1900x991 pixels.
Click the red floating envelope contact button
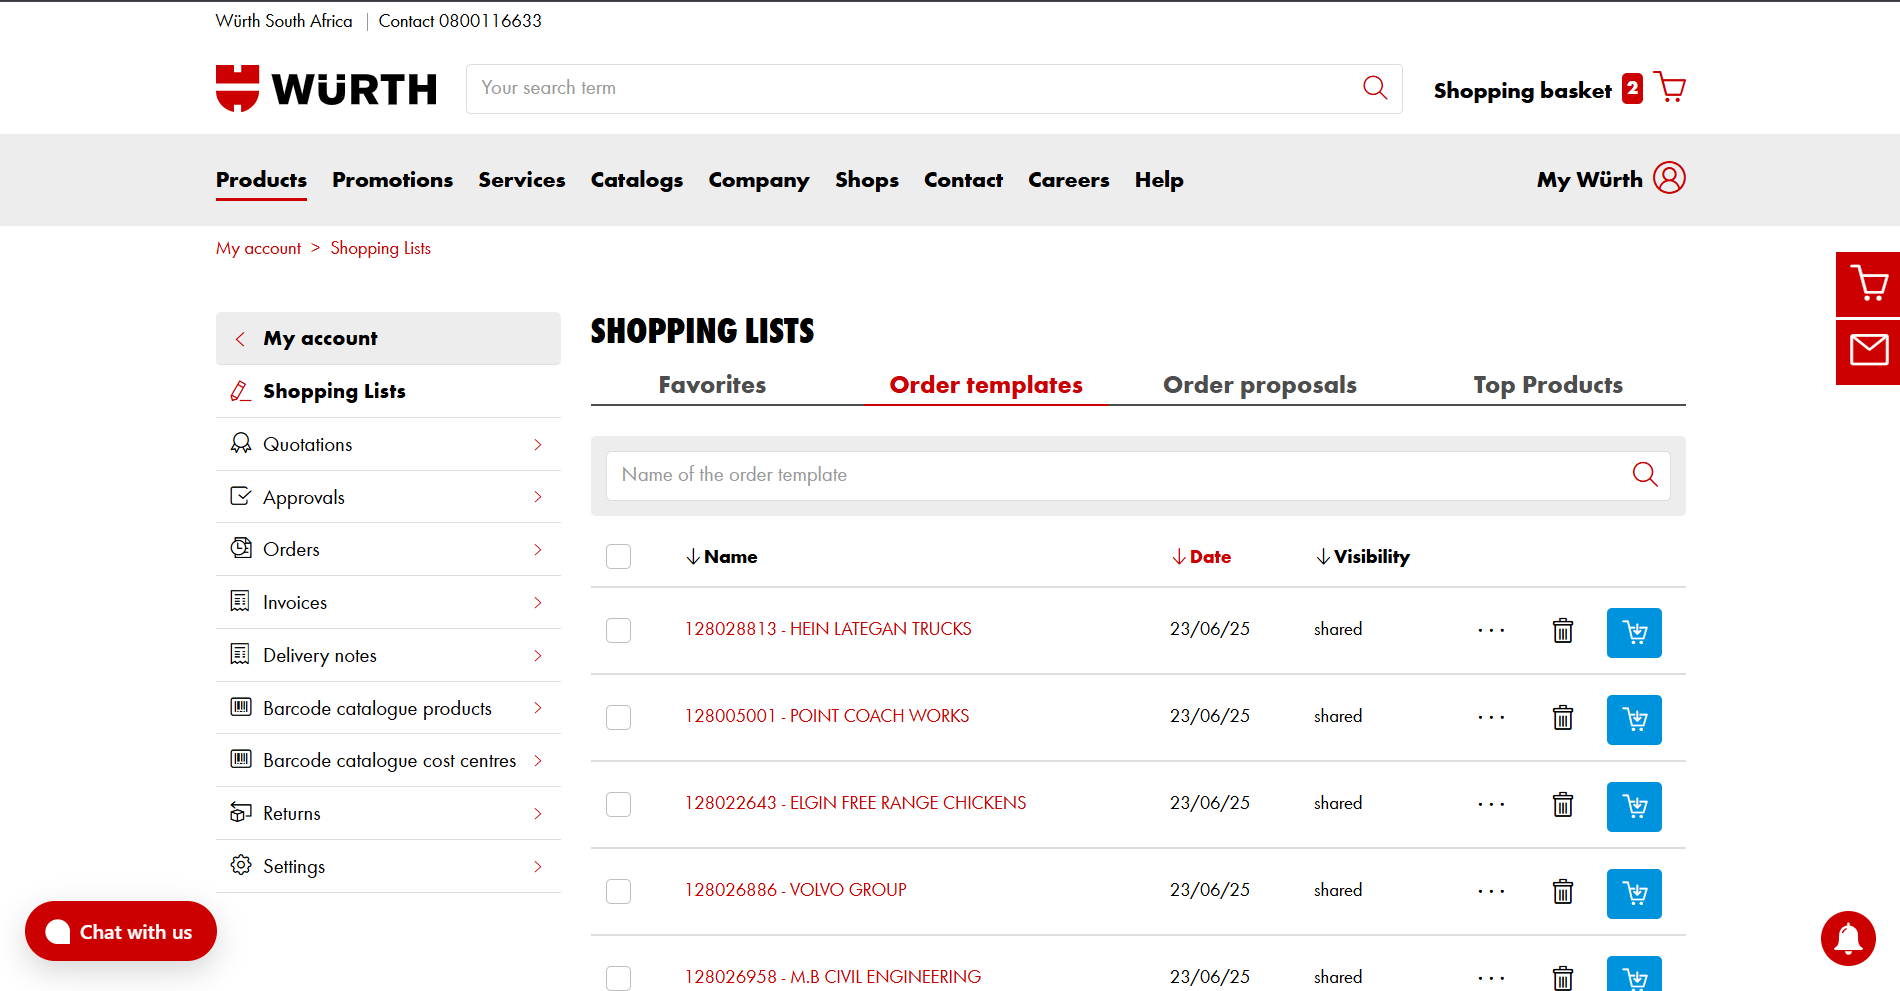1868,351
